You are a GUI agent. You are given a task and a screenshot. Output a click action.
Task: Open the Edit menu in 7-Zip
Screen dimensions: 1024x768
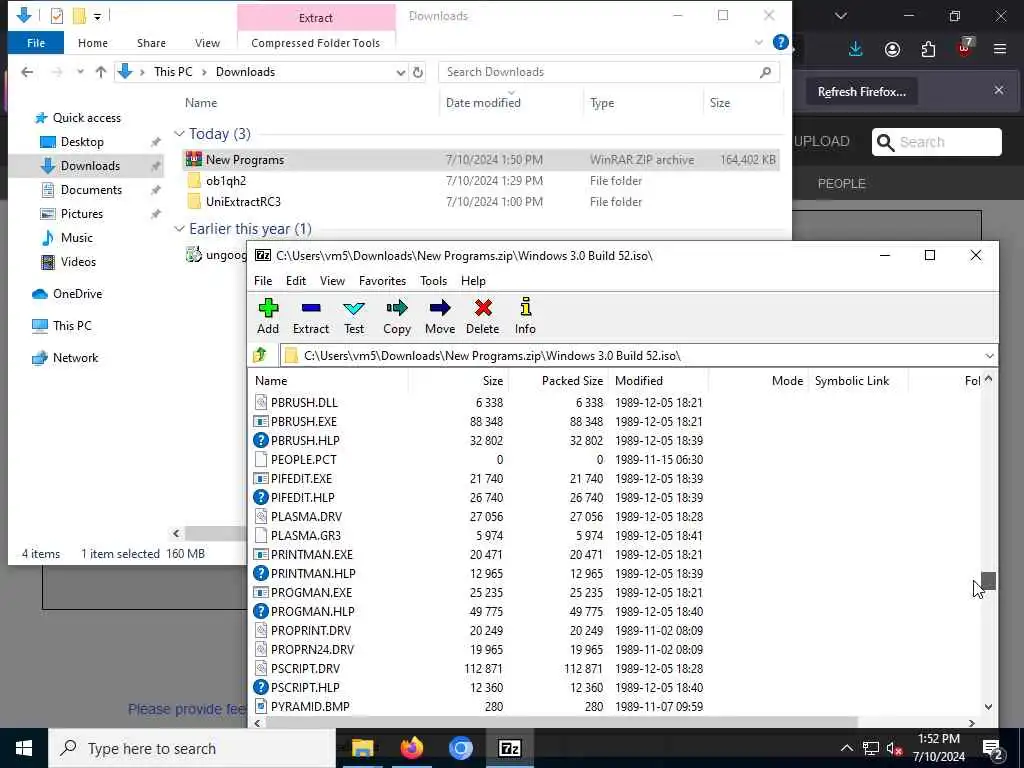click(x=296, y=281)
